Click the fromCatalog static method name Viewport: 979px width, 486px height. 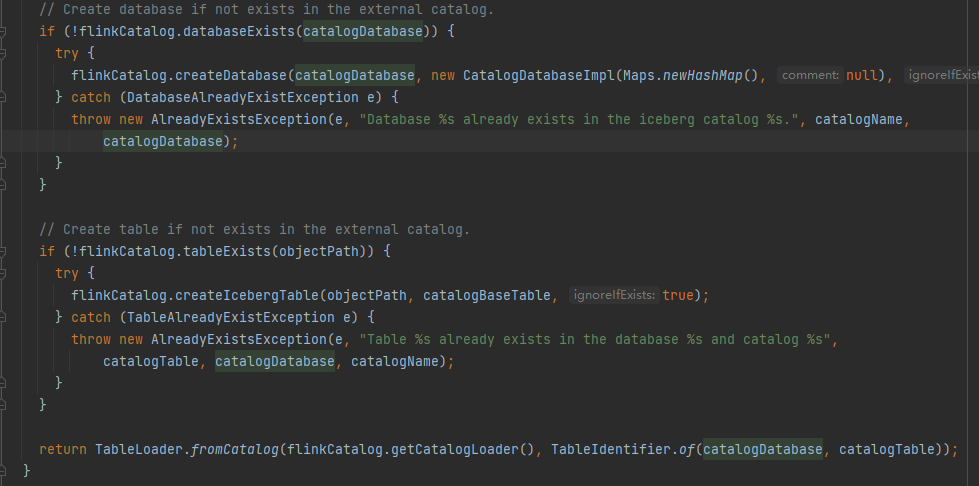pyautogui.click(x=234, y=449)
